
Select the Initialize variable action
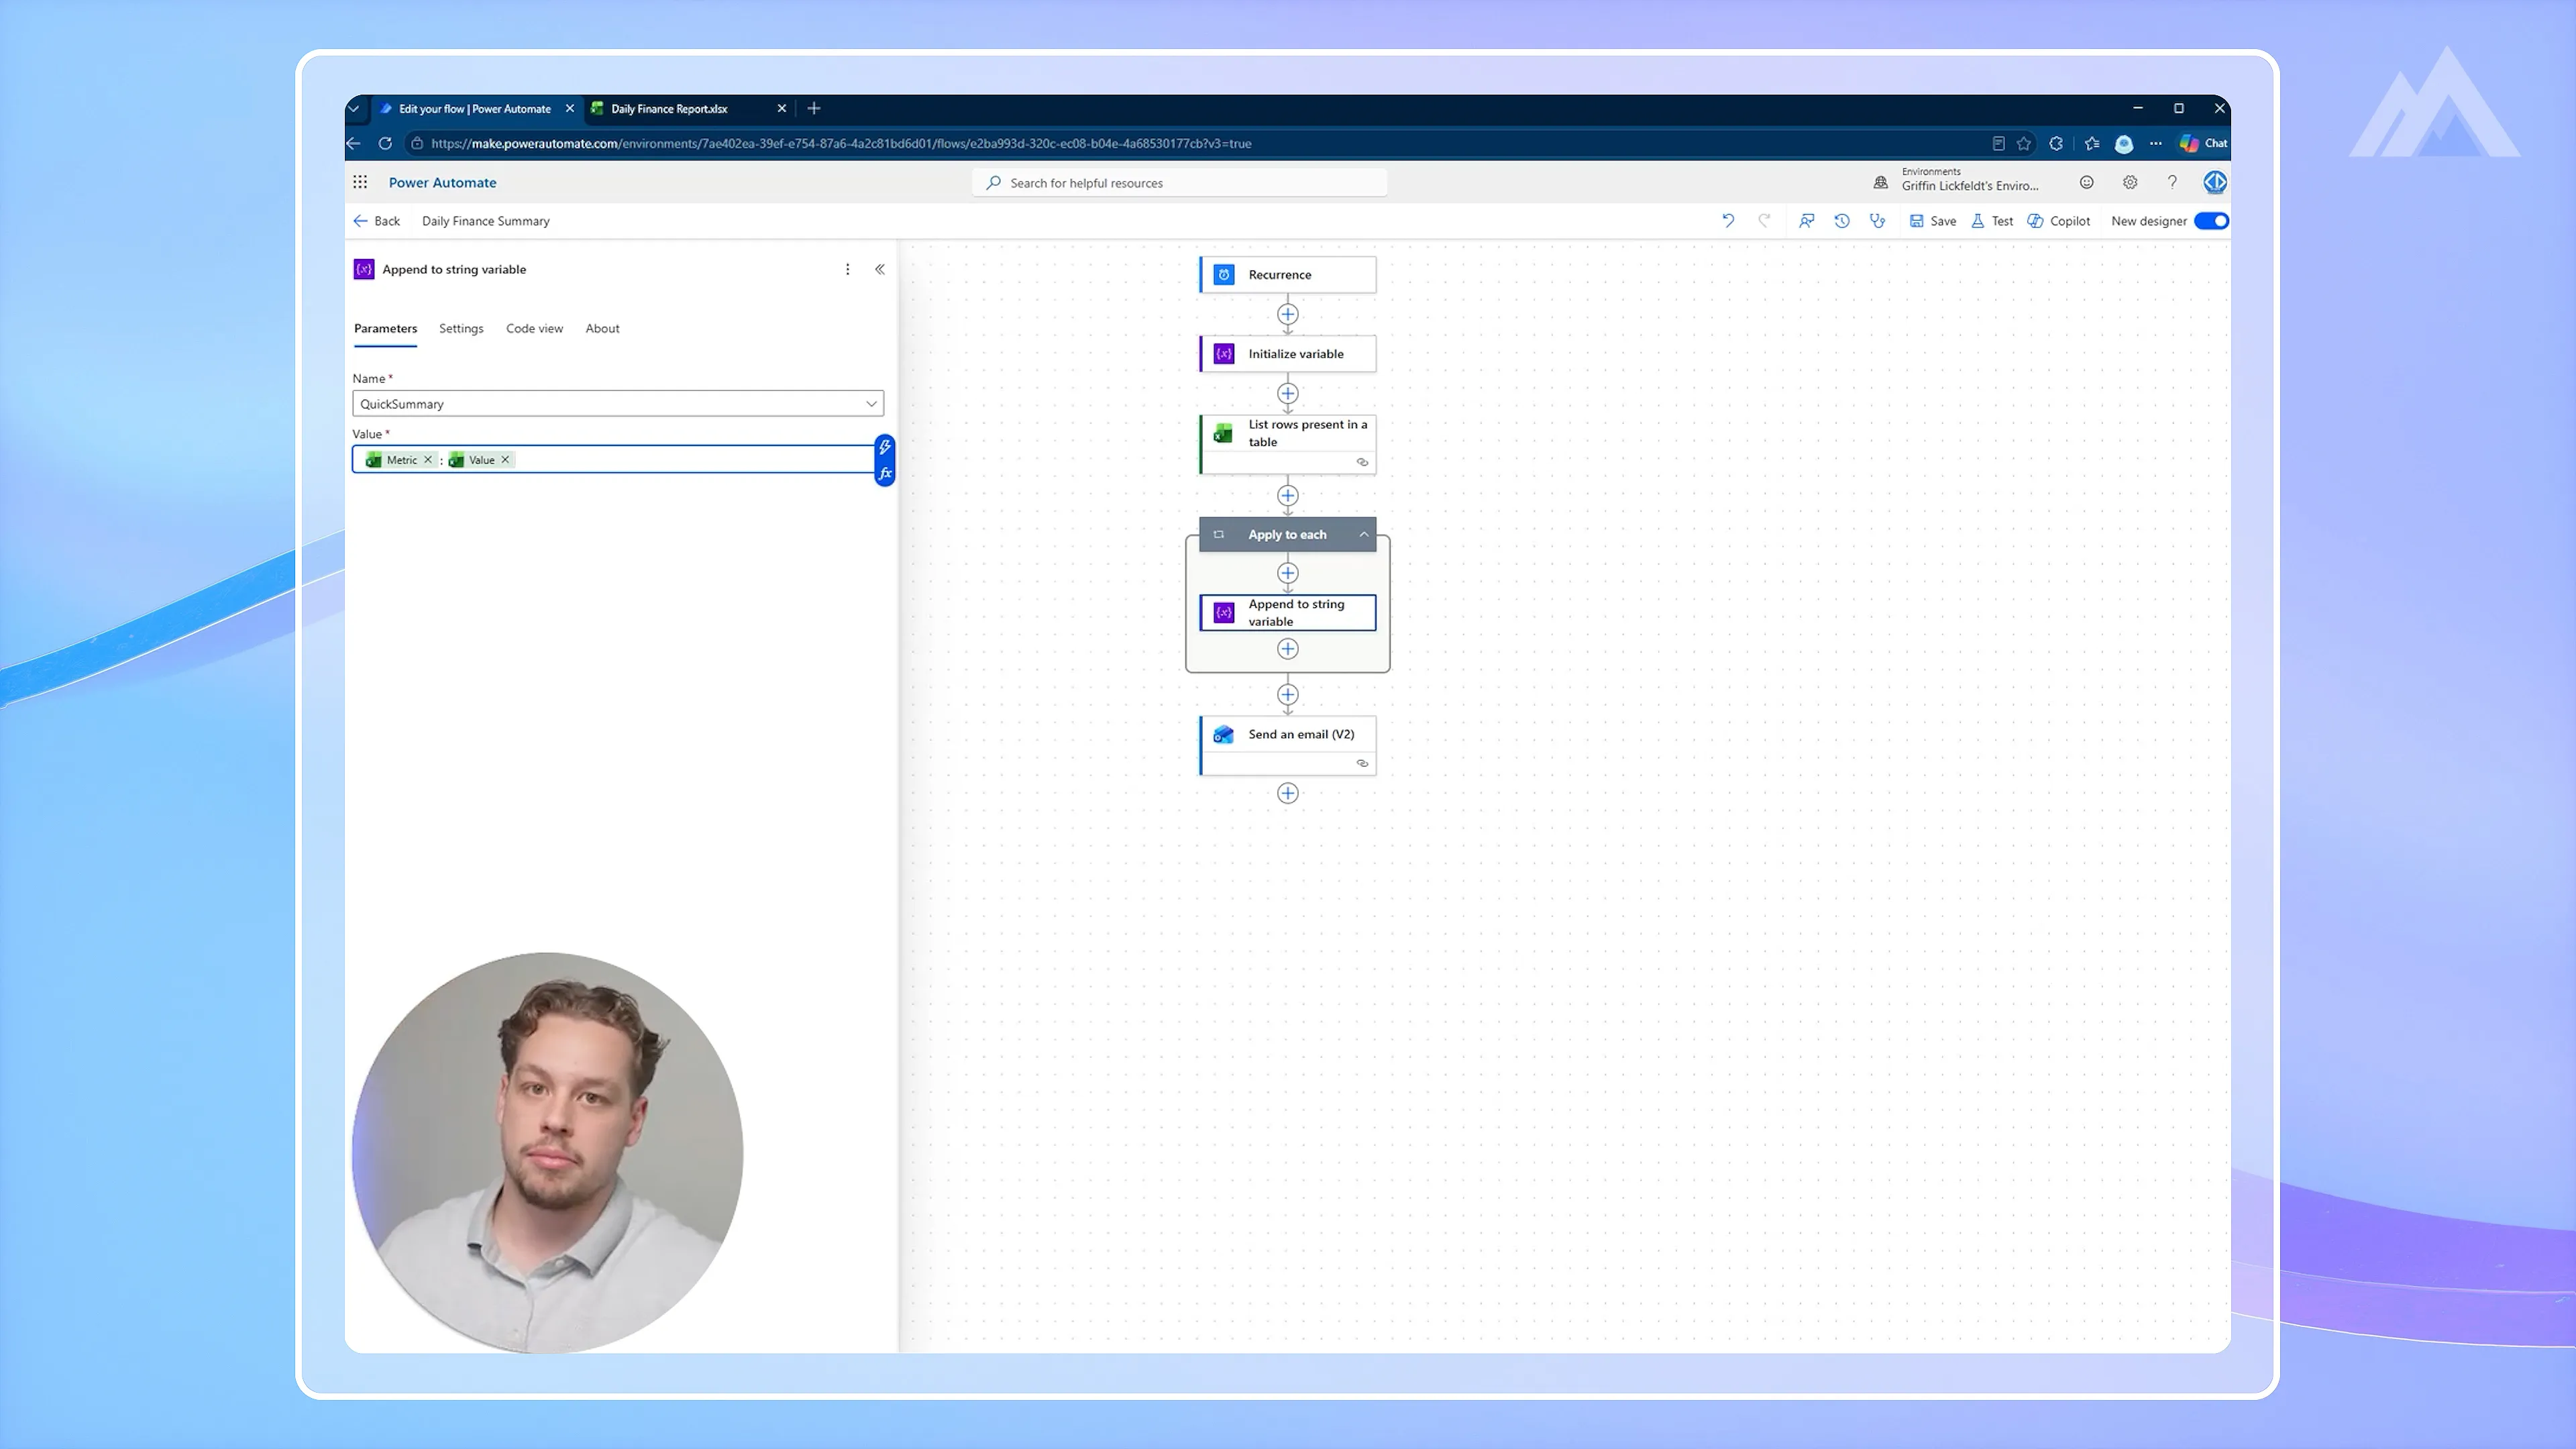(x=1288, y=354)
